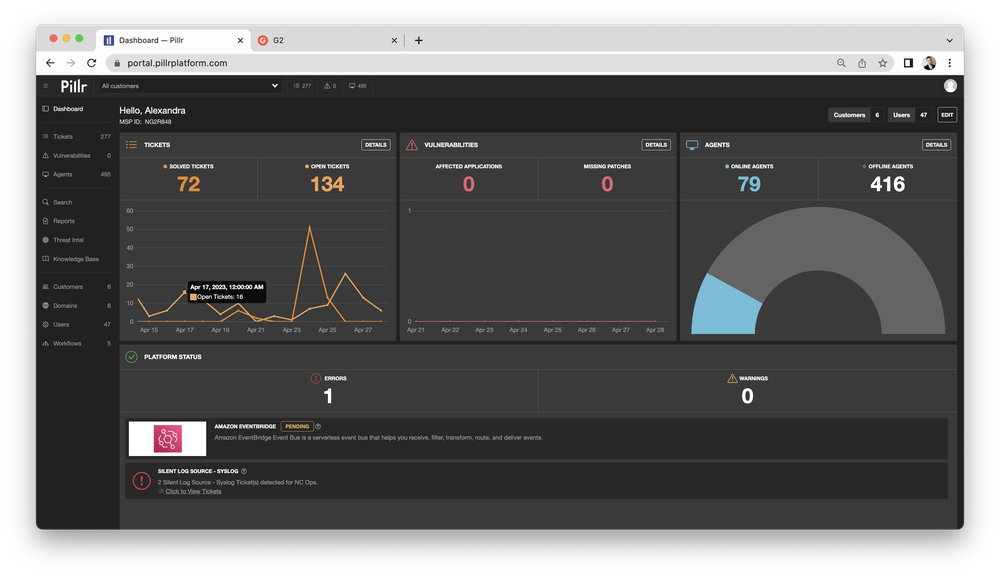Click the green Platform Status check icon
This screenshot has width=1000, height=577.
point(133,356)
